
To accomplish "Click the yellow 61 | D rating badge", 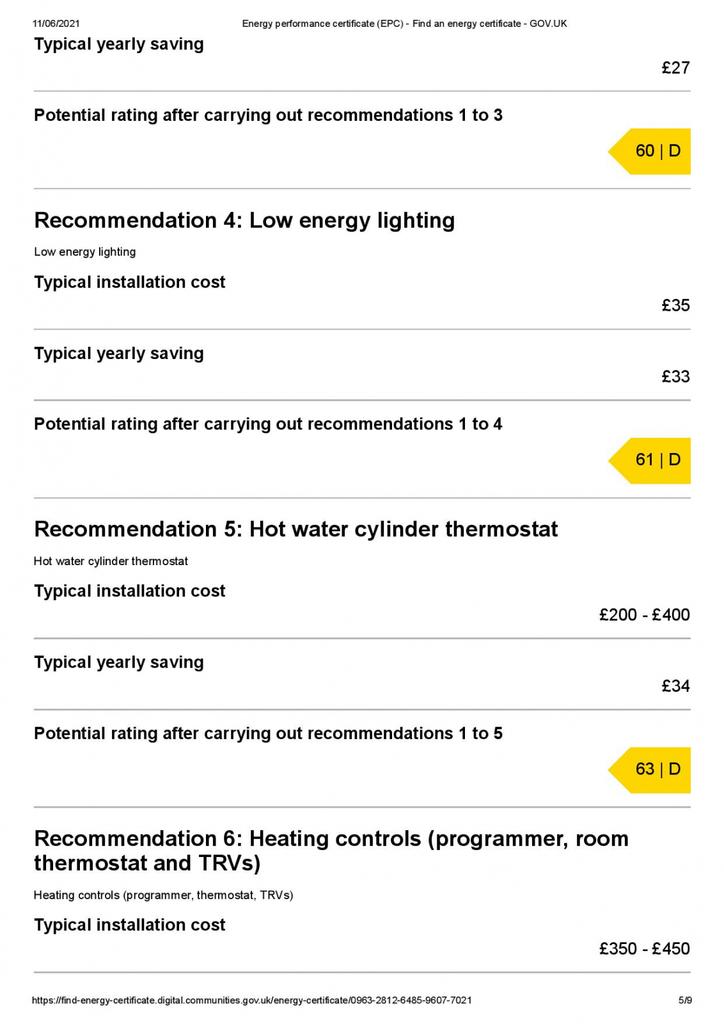I will [x=650, y=460].
